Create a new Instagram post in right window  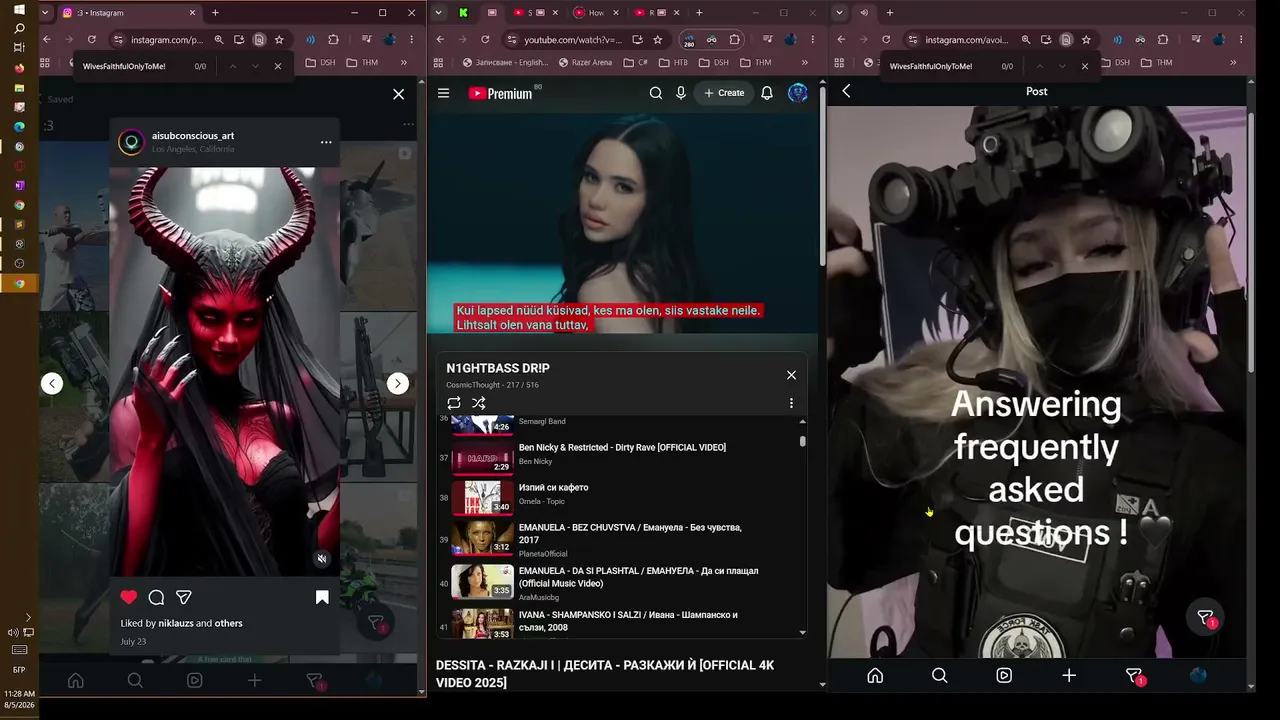(x=1069, y=676)
